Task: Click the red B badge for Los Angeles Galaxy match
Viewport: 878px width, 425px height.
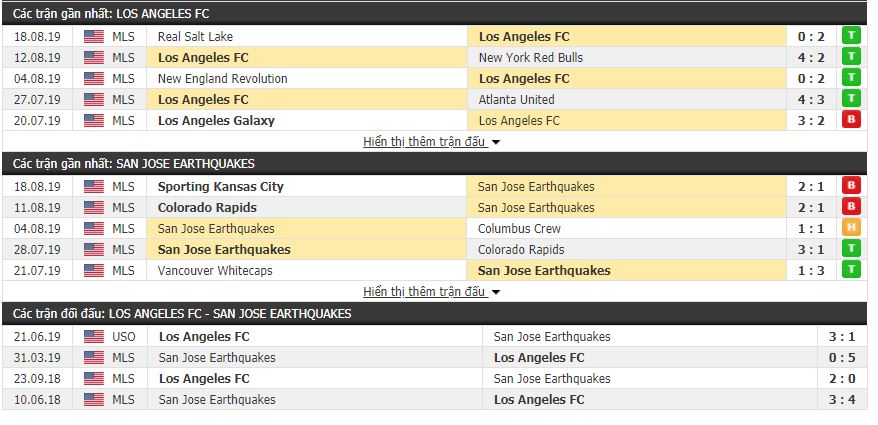Action: (x=852, y=120)
